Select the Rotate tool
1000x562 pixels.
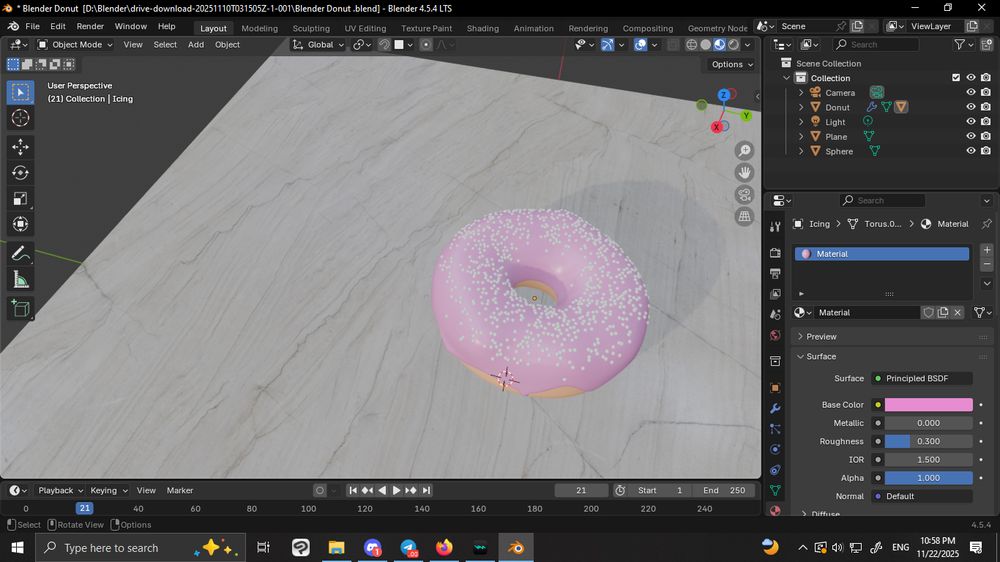pos(20,173)
